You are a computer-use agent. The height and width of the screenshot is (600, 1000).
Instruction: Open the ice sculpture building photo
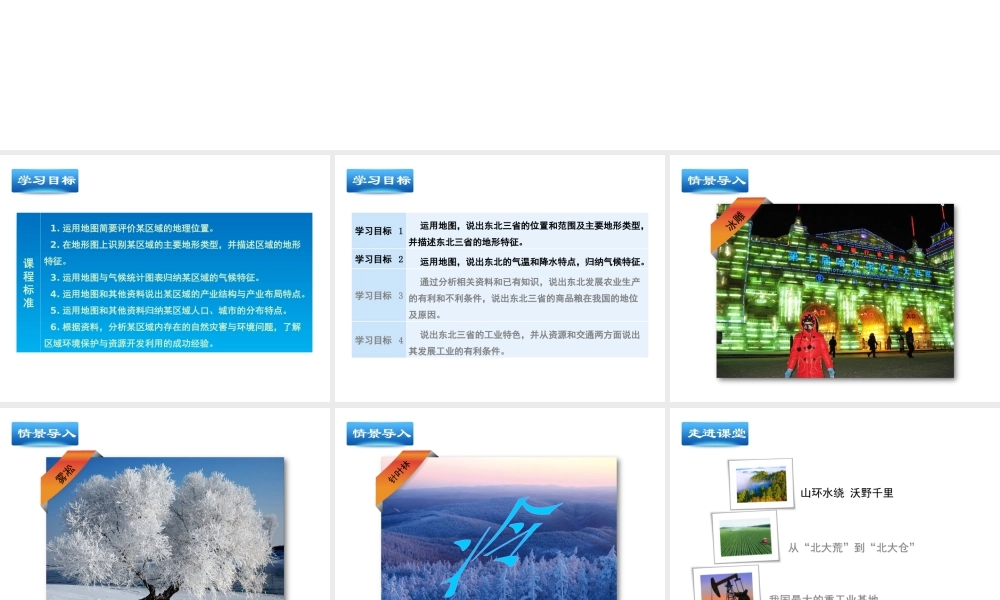pyautogui.click(x=835, y=291)
